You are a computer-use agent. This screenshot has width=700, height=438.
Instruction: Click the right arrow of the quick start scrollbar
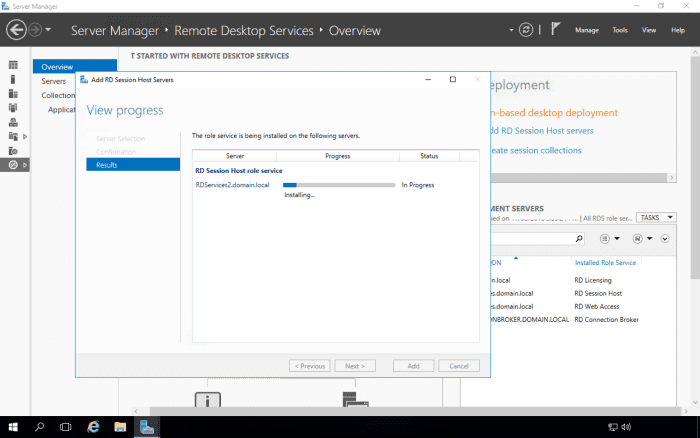671,178
